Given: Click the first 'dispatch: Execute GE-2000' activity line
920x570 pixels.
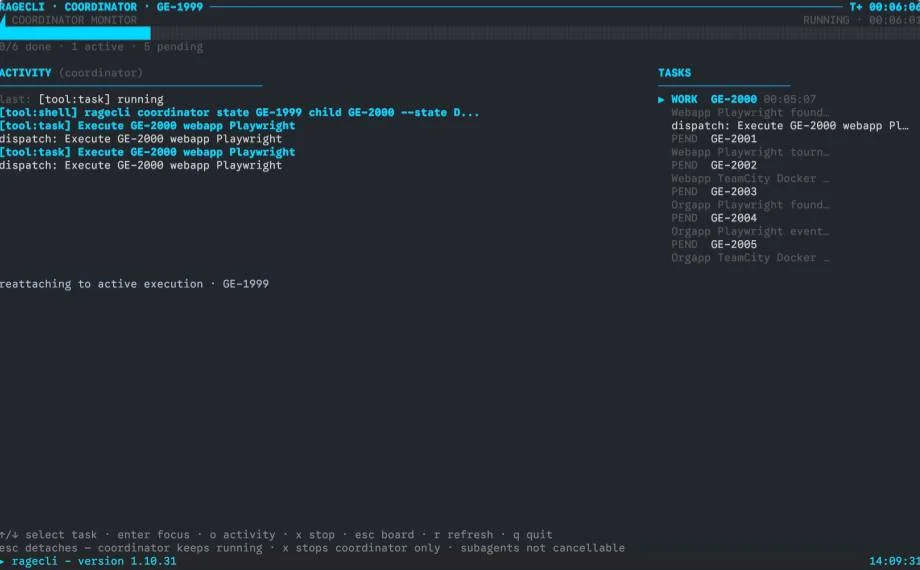Looking at the screenshot, I should [x=141, y=139].
